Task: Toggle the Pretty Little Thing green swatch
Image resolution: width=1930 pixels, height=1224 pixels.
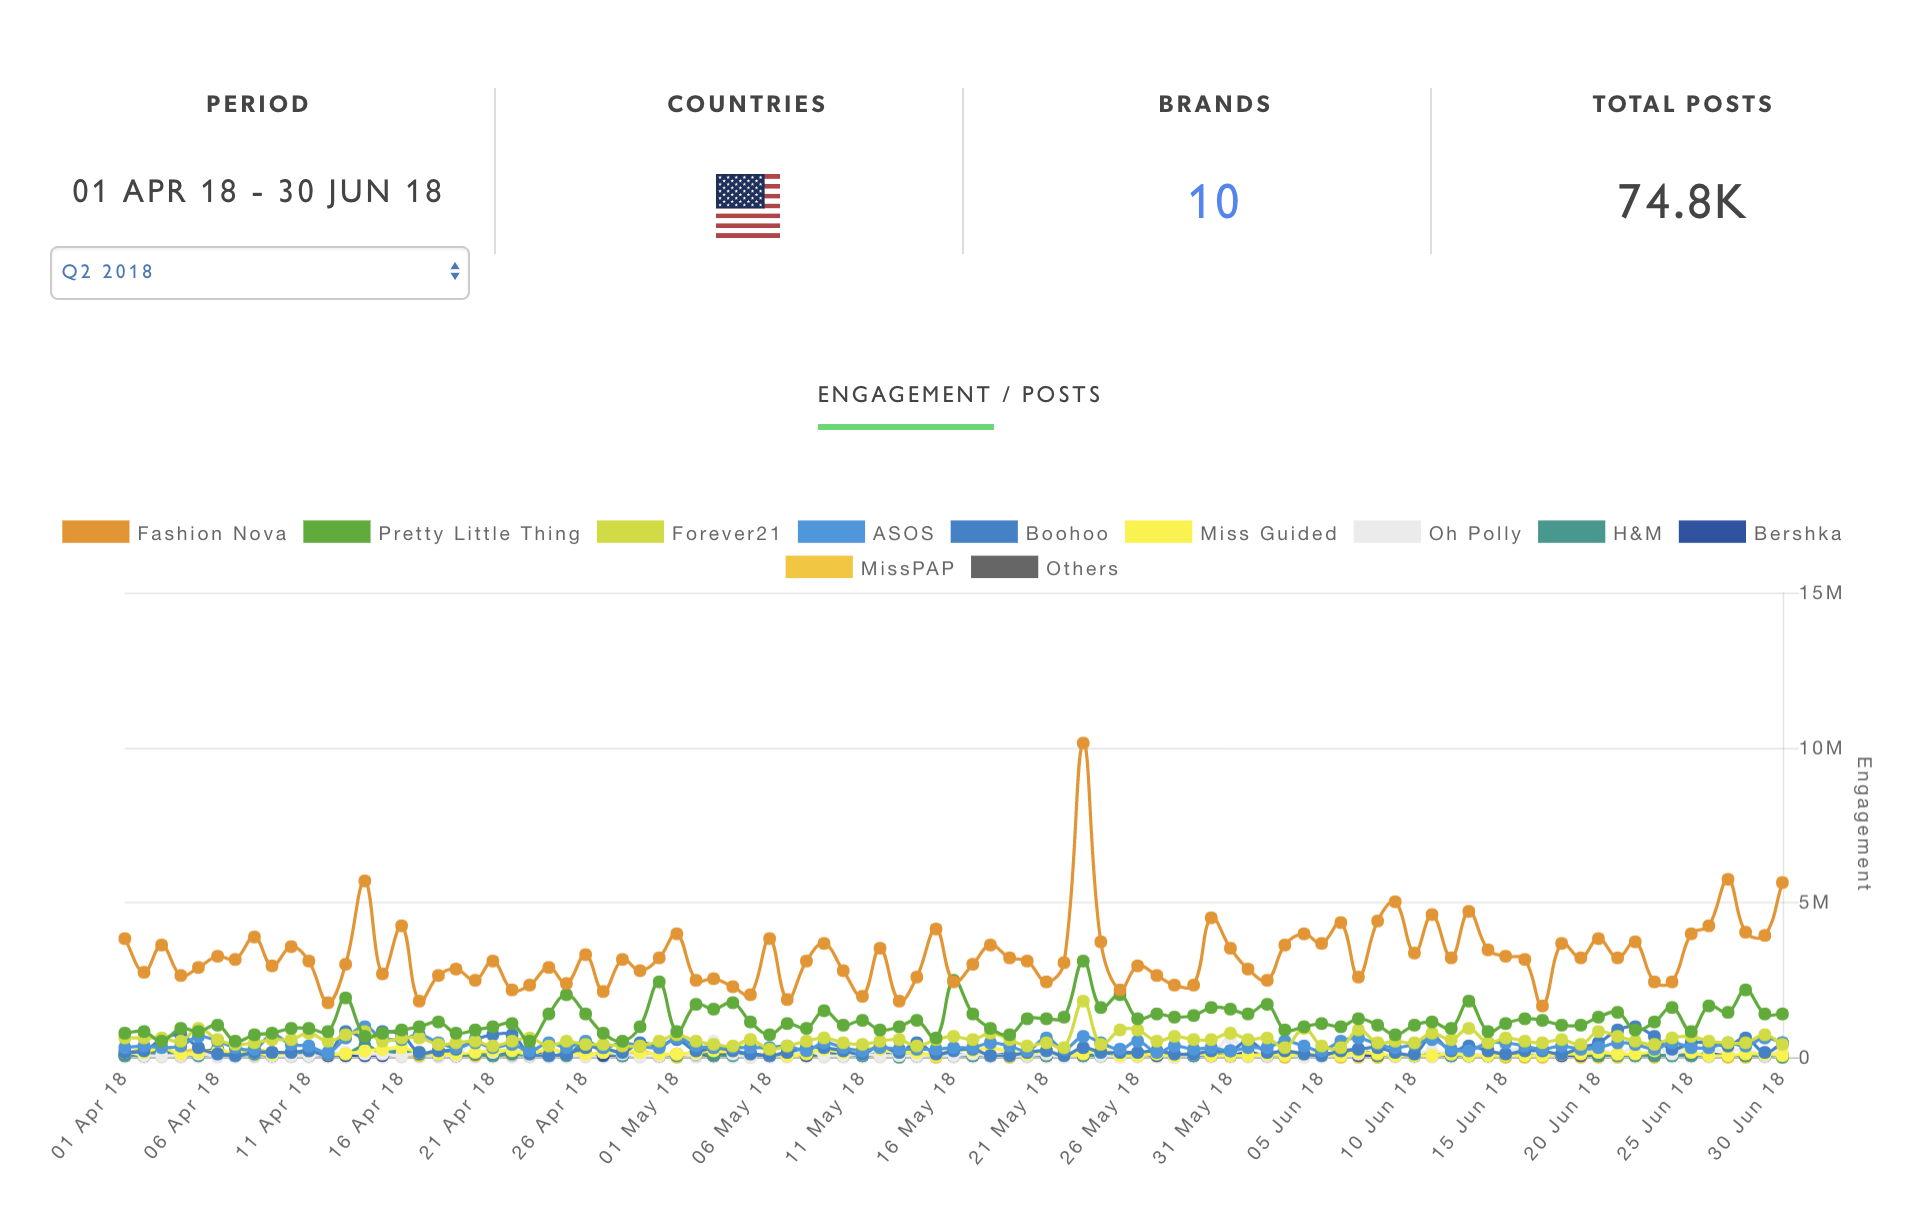Action: (x=336, y=532)
